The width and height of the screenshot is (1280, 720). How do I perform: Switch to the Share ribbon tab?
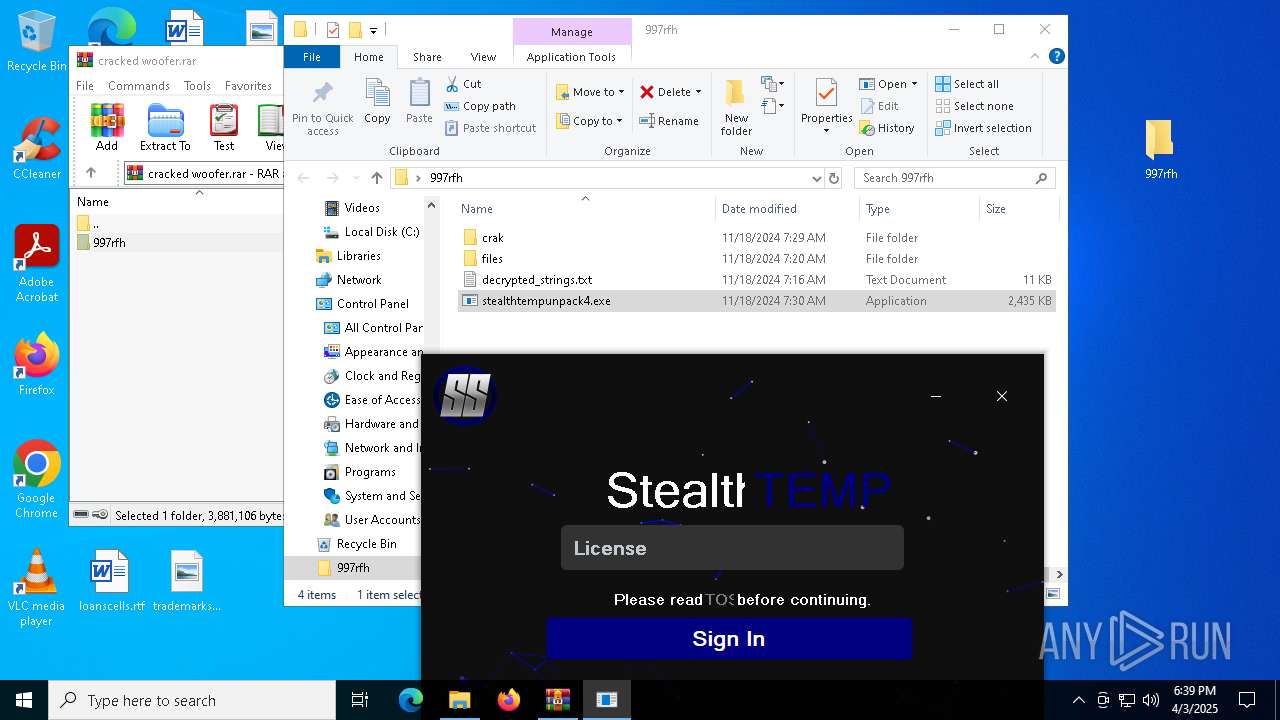pyautogui.click(x=427, y=57)
